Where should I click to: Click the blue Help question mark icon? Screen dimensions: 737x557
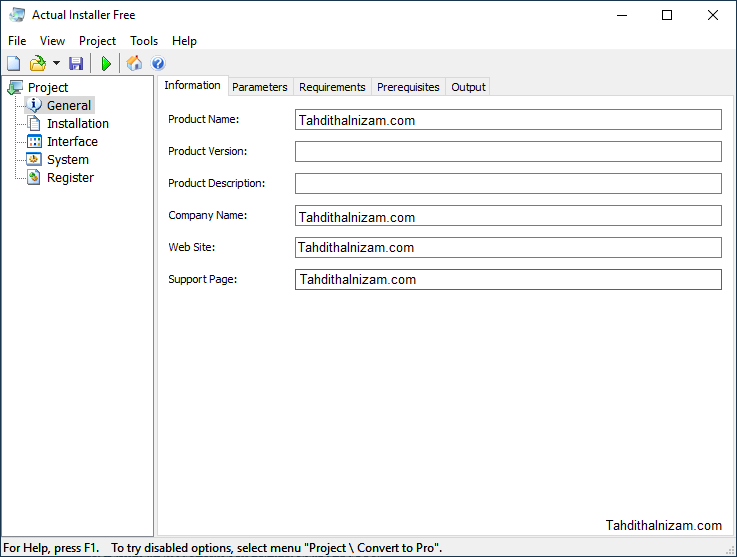pos(158,63)
